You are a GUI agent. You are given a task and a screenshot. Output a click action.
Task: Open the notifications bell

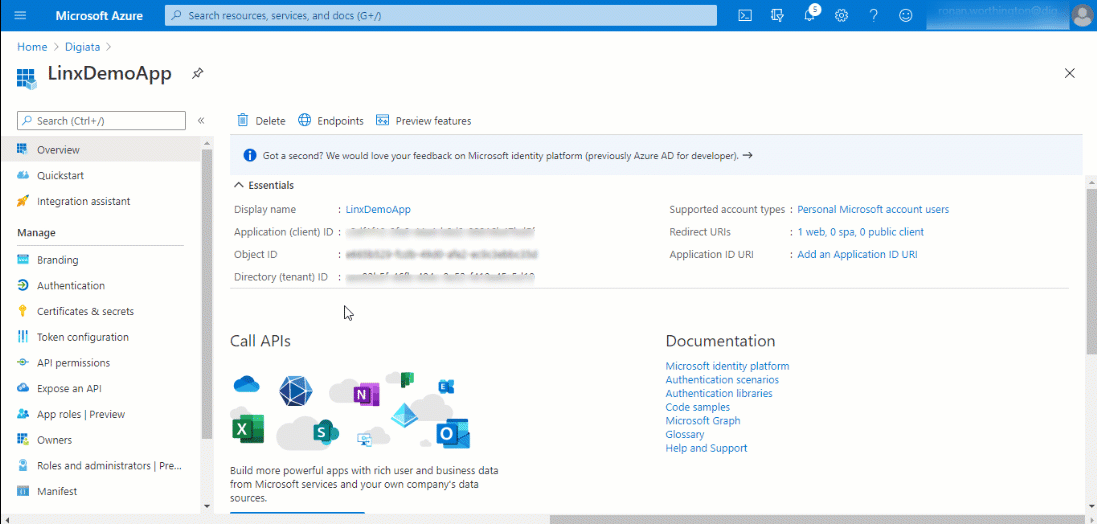click(x=809, y=15)
